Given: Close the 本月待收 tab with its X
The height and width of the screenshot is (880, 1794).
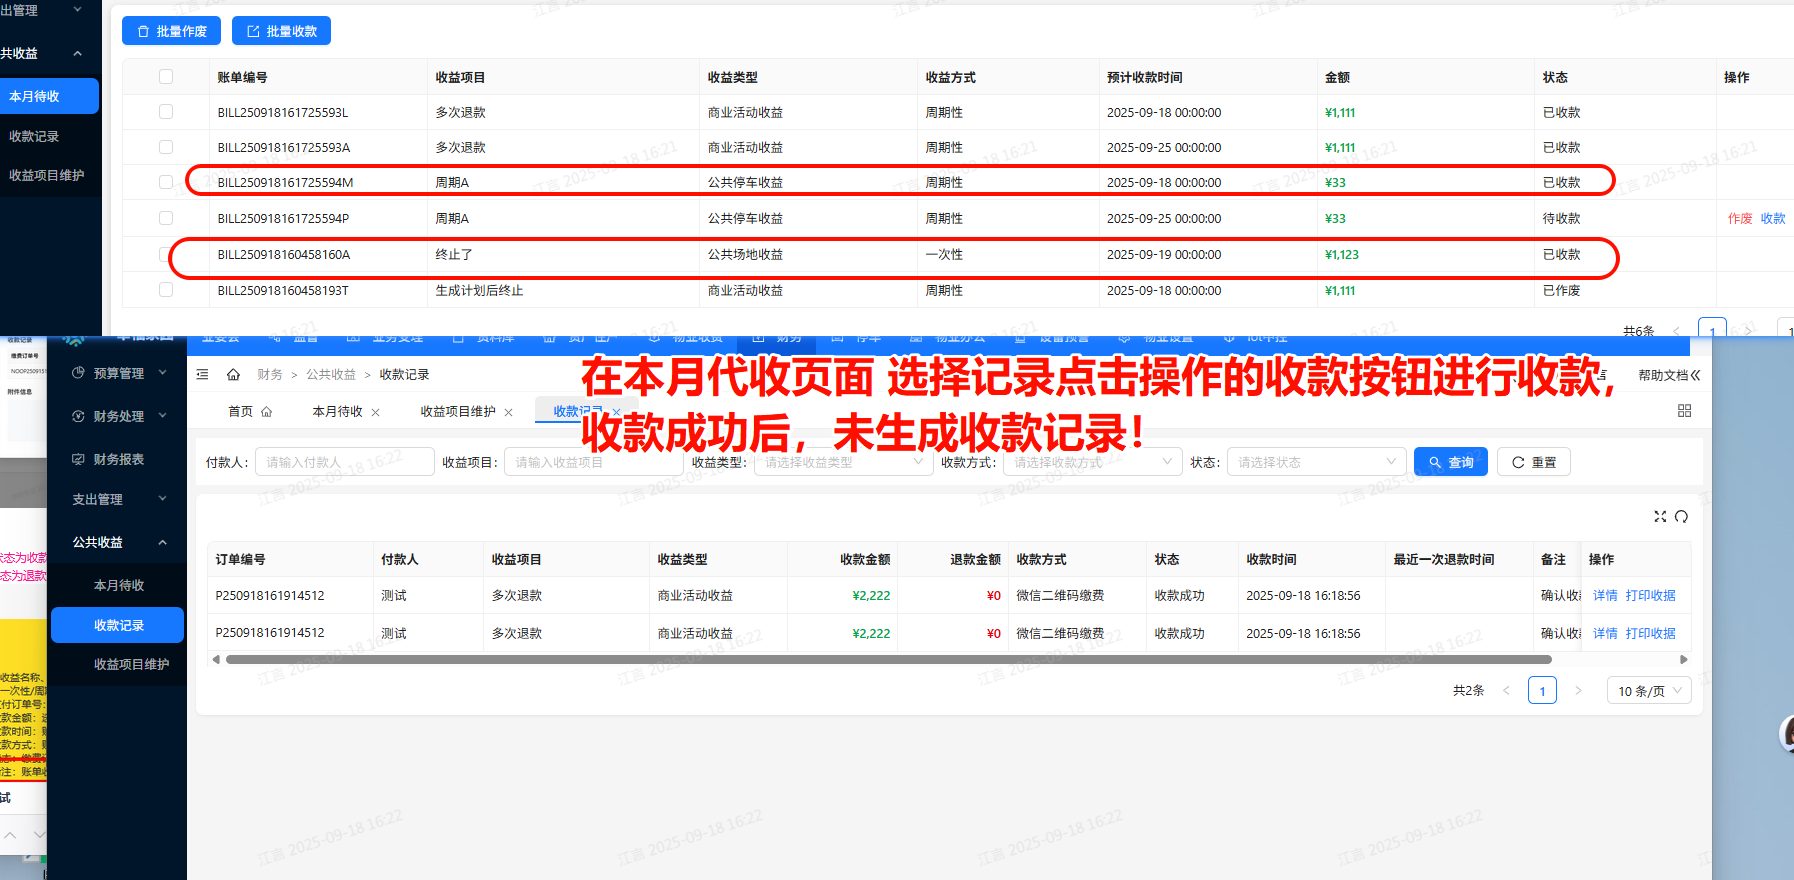Looking at the screenshot, I should [x=376, y=412].
